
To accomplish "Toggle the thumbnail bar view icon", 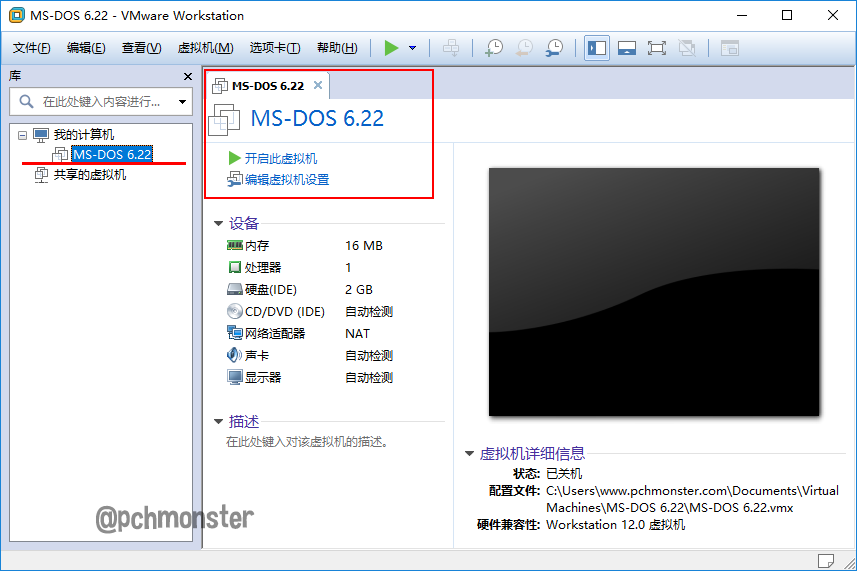I will pos(627,48).
